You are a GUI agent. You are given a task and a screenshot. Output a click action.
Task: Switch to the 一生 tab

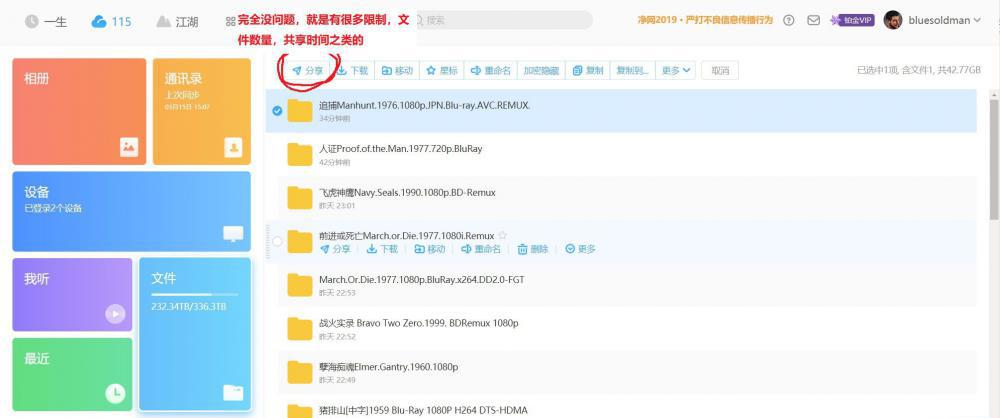click(x=46, y=22)
